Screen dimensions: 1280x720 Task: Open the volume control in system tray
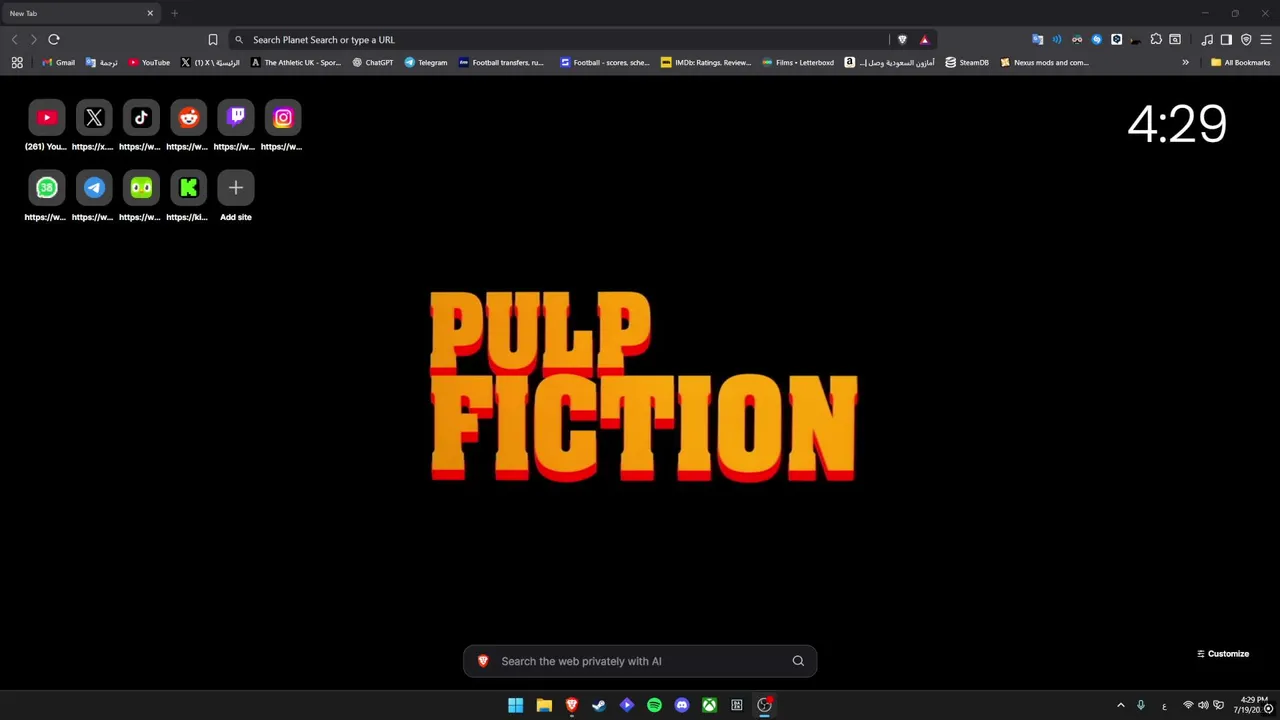point(1203,705)
